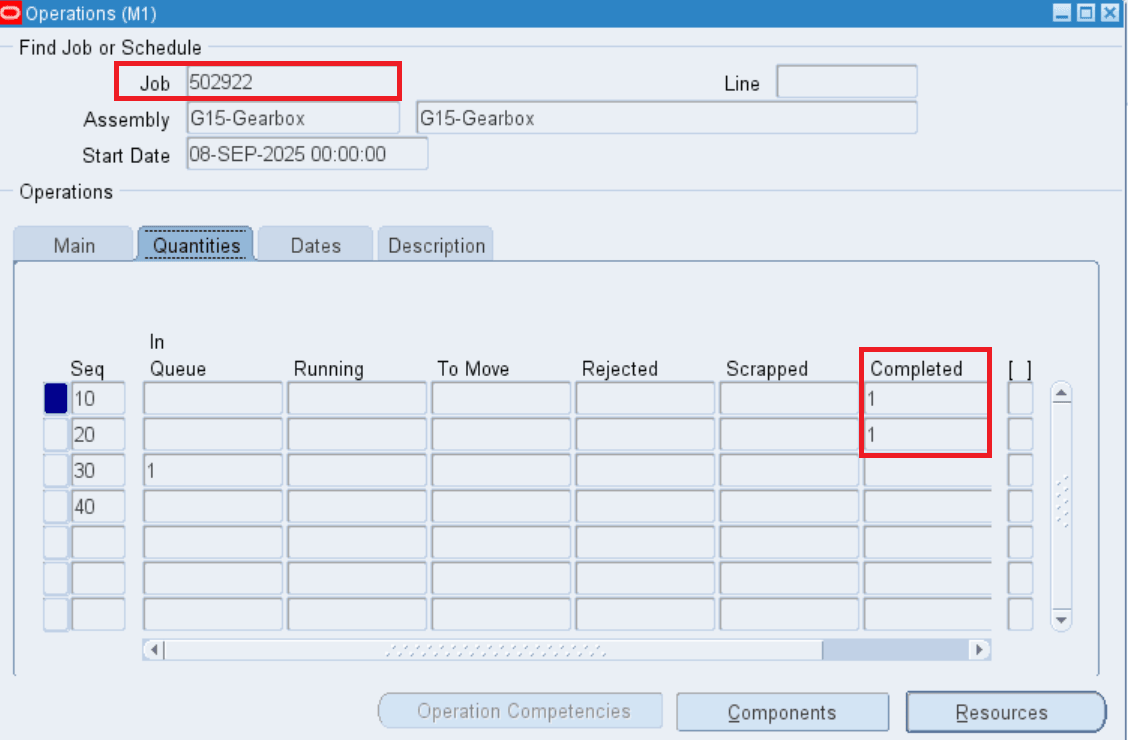The image size is (1128, 740).
Task: Click the horizontal scrollbar left arrow
Action: point(153,650)
